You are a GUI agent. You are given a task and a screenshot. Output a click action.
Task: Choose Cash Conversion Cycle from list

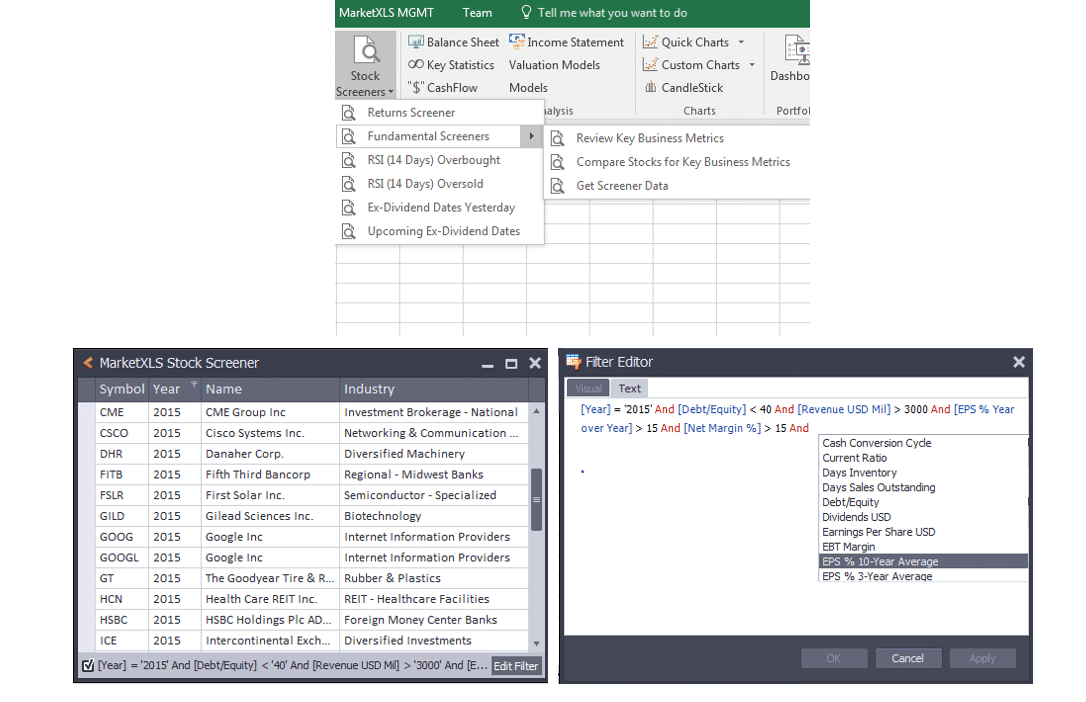(923, 443)
